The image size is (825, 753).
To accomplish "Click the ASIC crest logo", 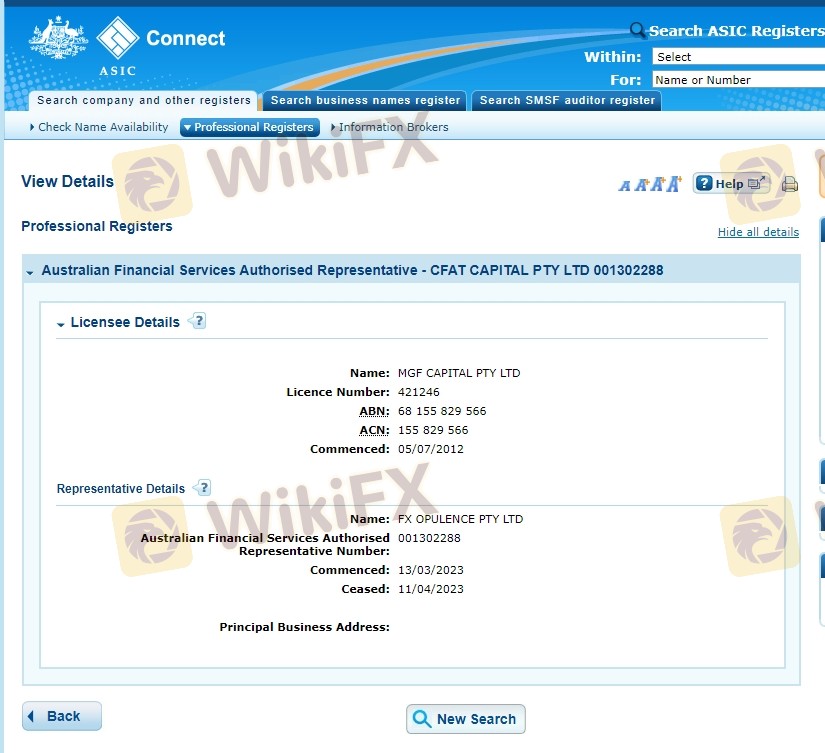I will tap(59, 41).
